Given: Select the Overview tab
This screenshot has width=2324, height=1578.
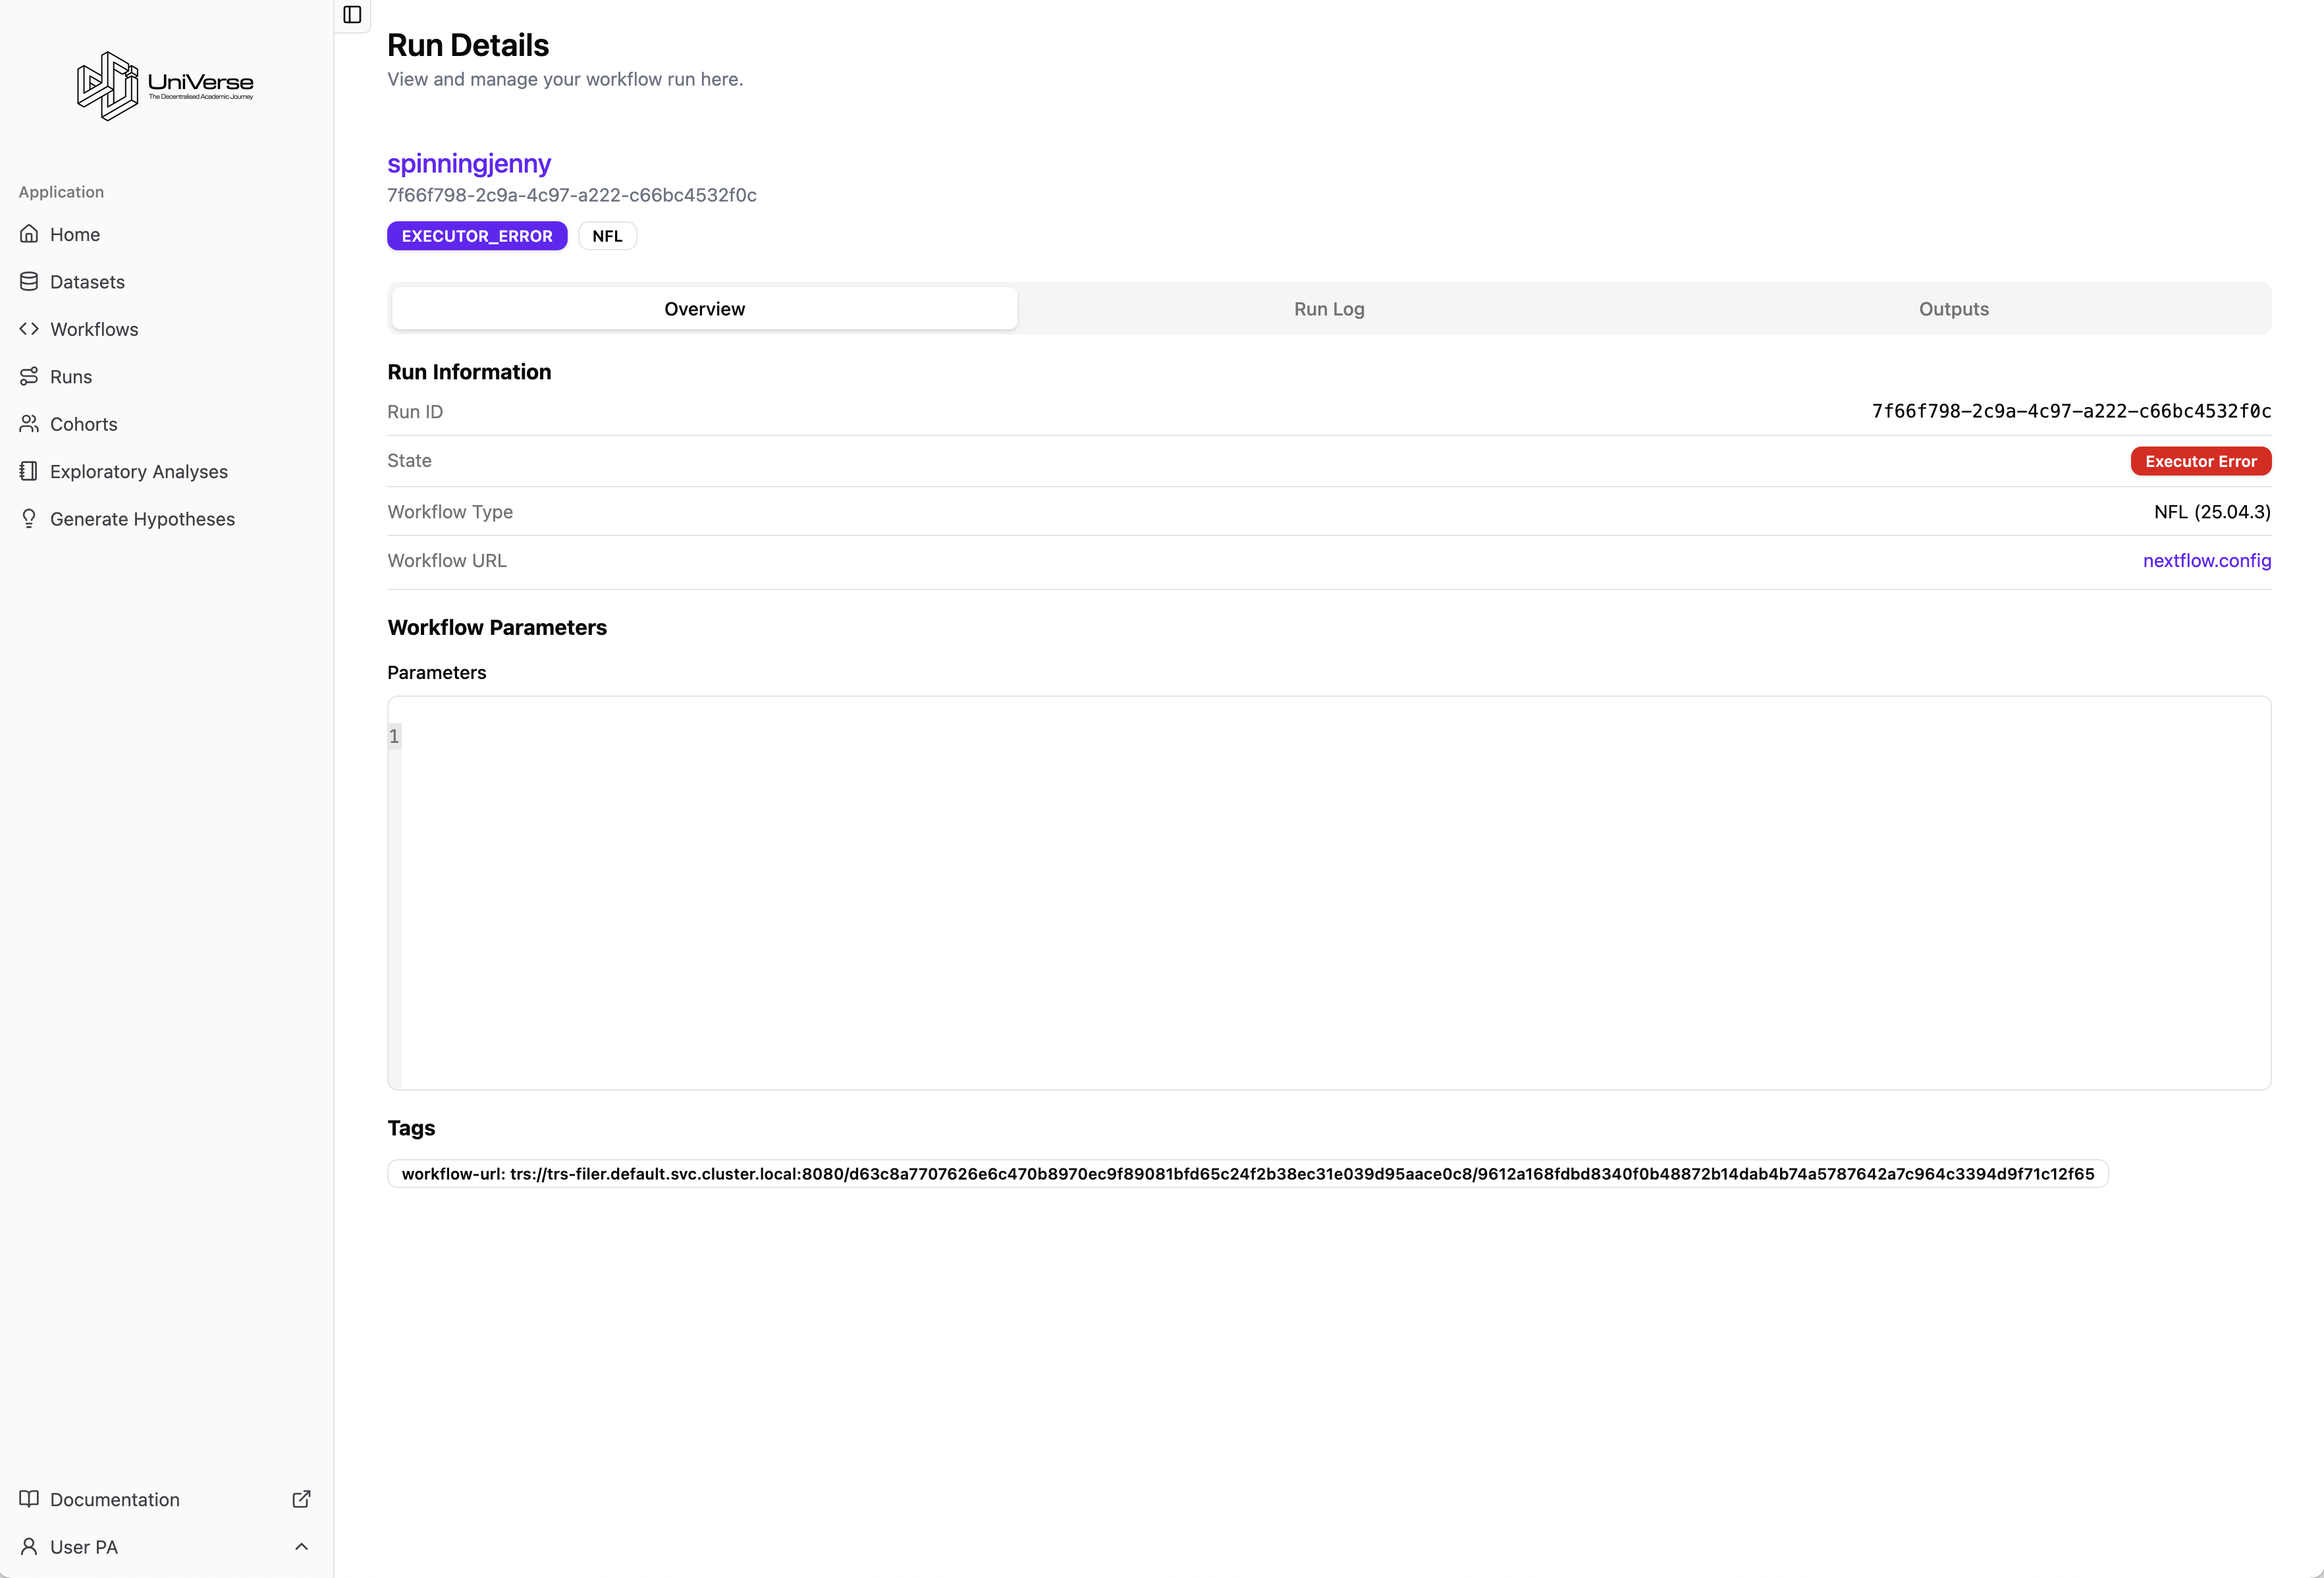Looking at the screenshot, I should point(704,309).
